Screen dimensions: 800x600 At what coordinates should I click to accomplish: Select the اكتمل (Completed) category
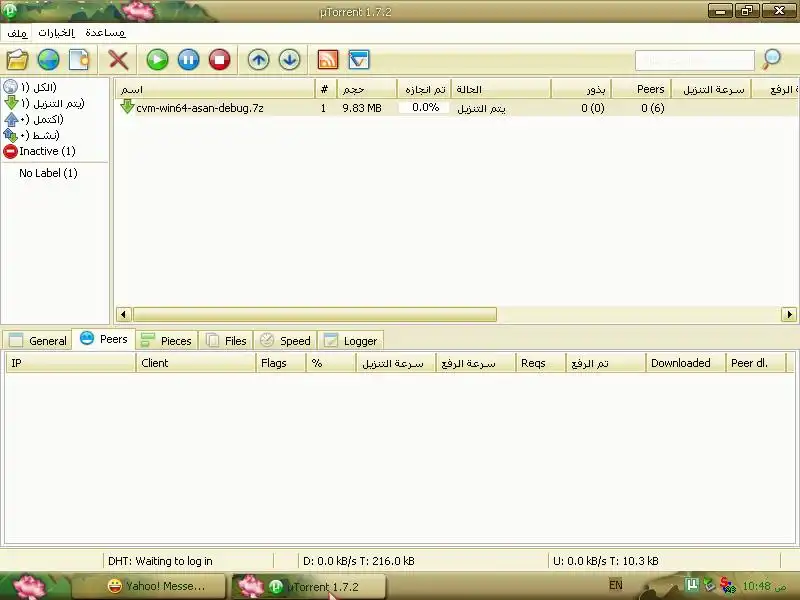(33, 119)
